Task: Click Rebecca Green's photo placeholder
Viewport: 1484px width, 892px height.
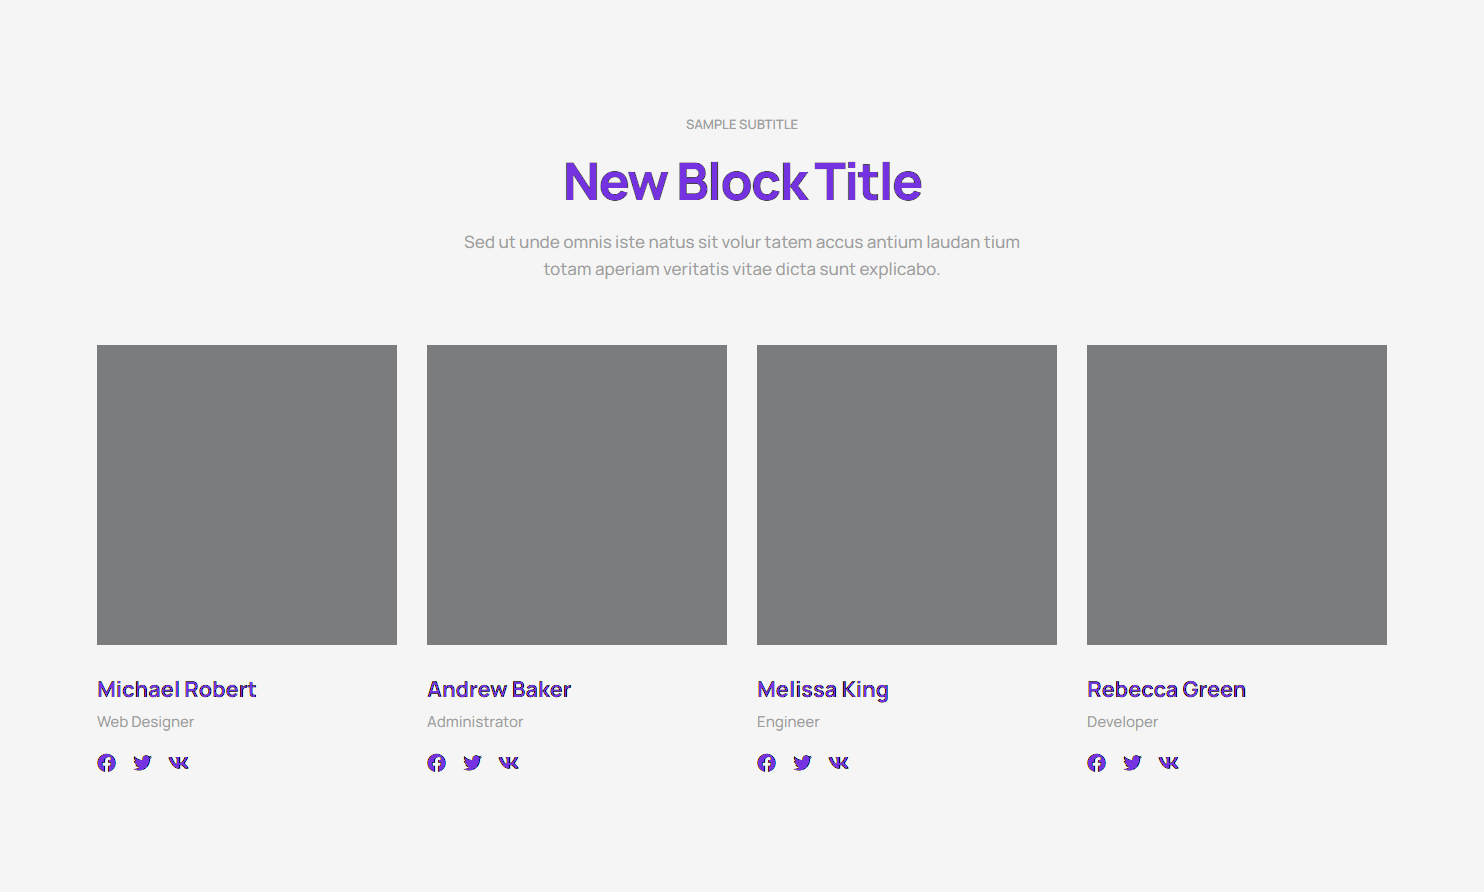Action: tap(1237, 495)
